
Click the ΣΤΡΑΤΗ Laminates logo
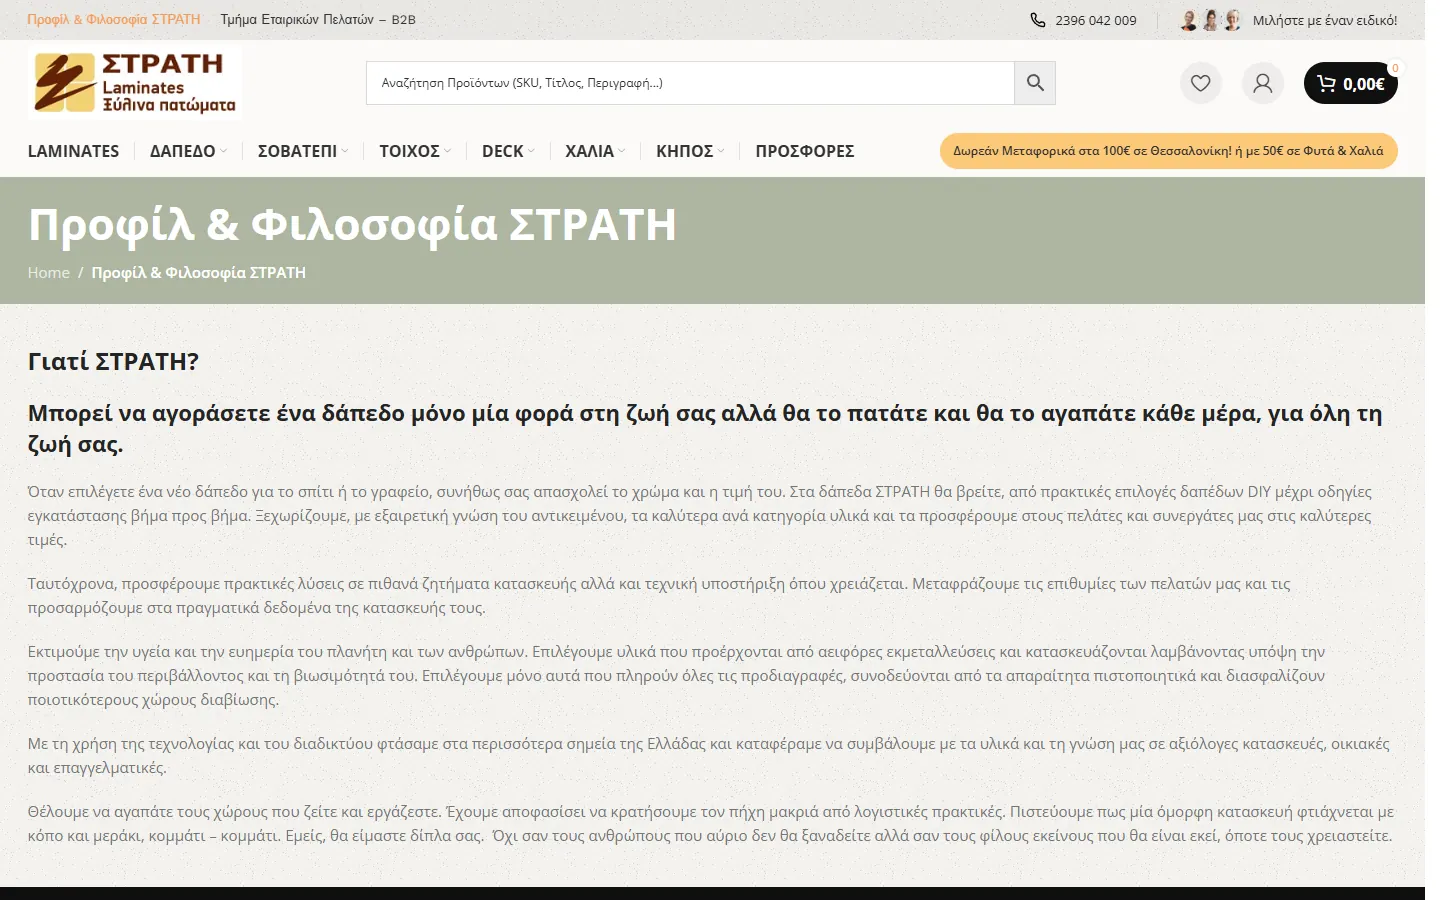click(135, 83)
